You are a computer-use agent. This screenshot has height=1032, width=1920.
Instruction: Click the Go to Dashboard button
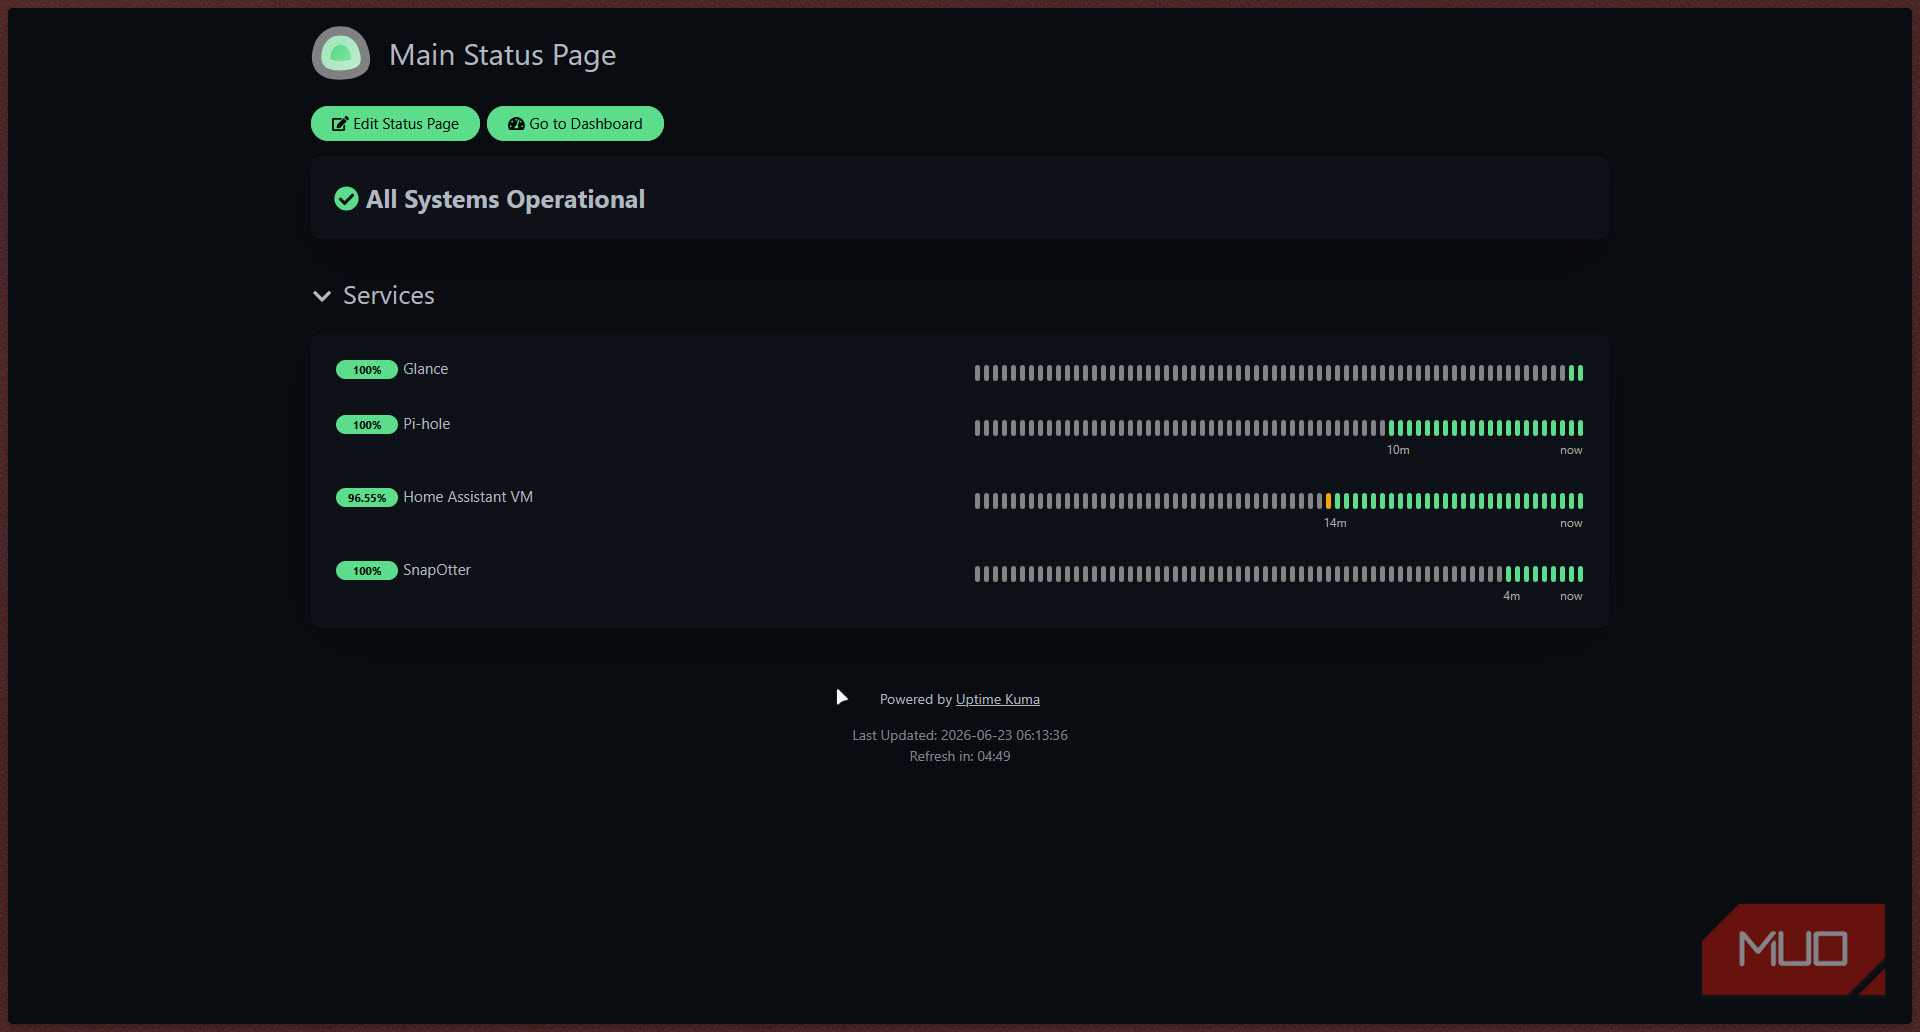pyautogui.click(x=575, y=124)
